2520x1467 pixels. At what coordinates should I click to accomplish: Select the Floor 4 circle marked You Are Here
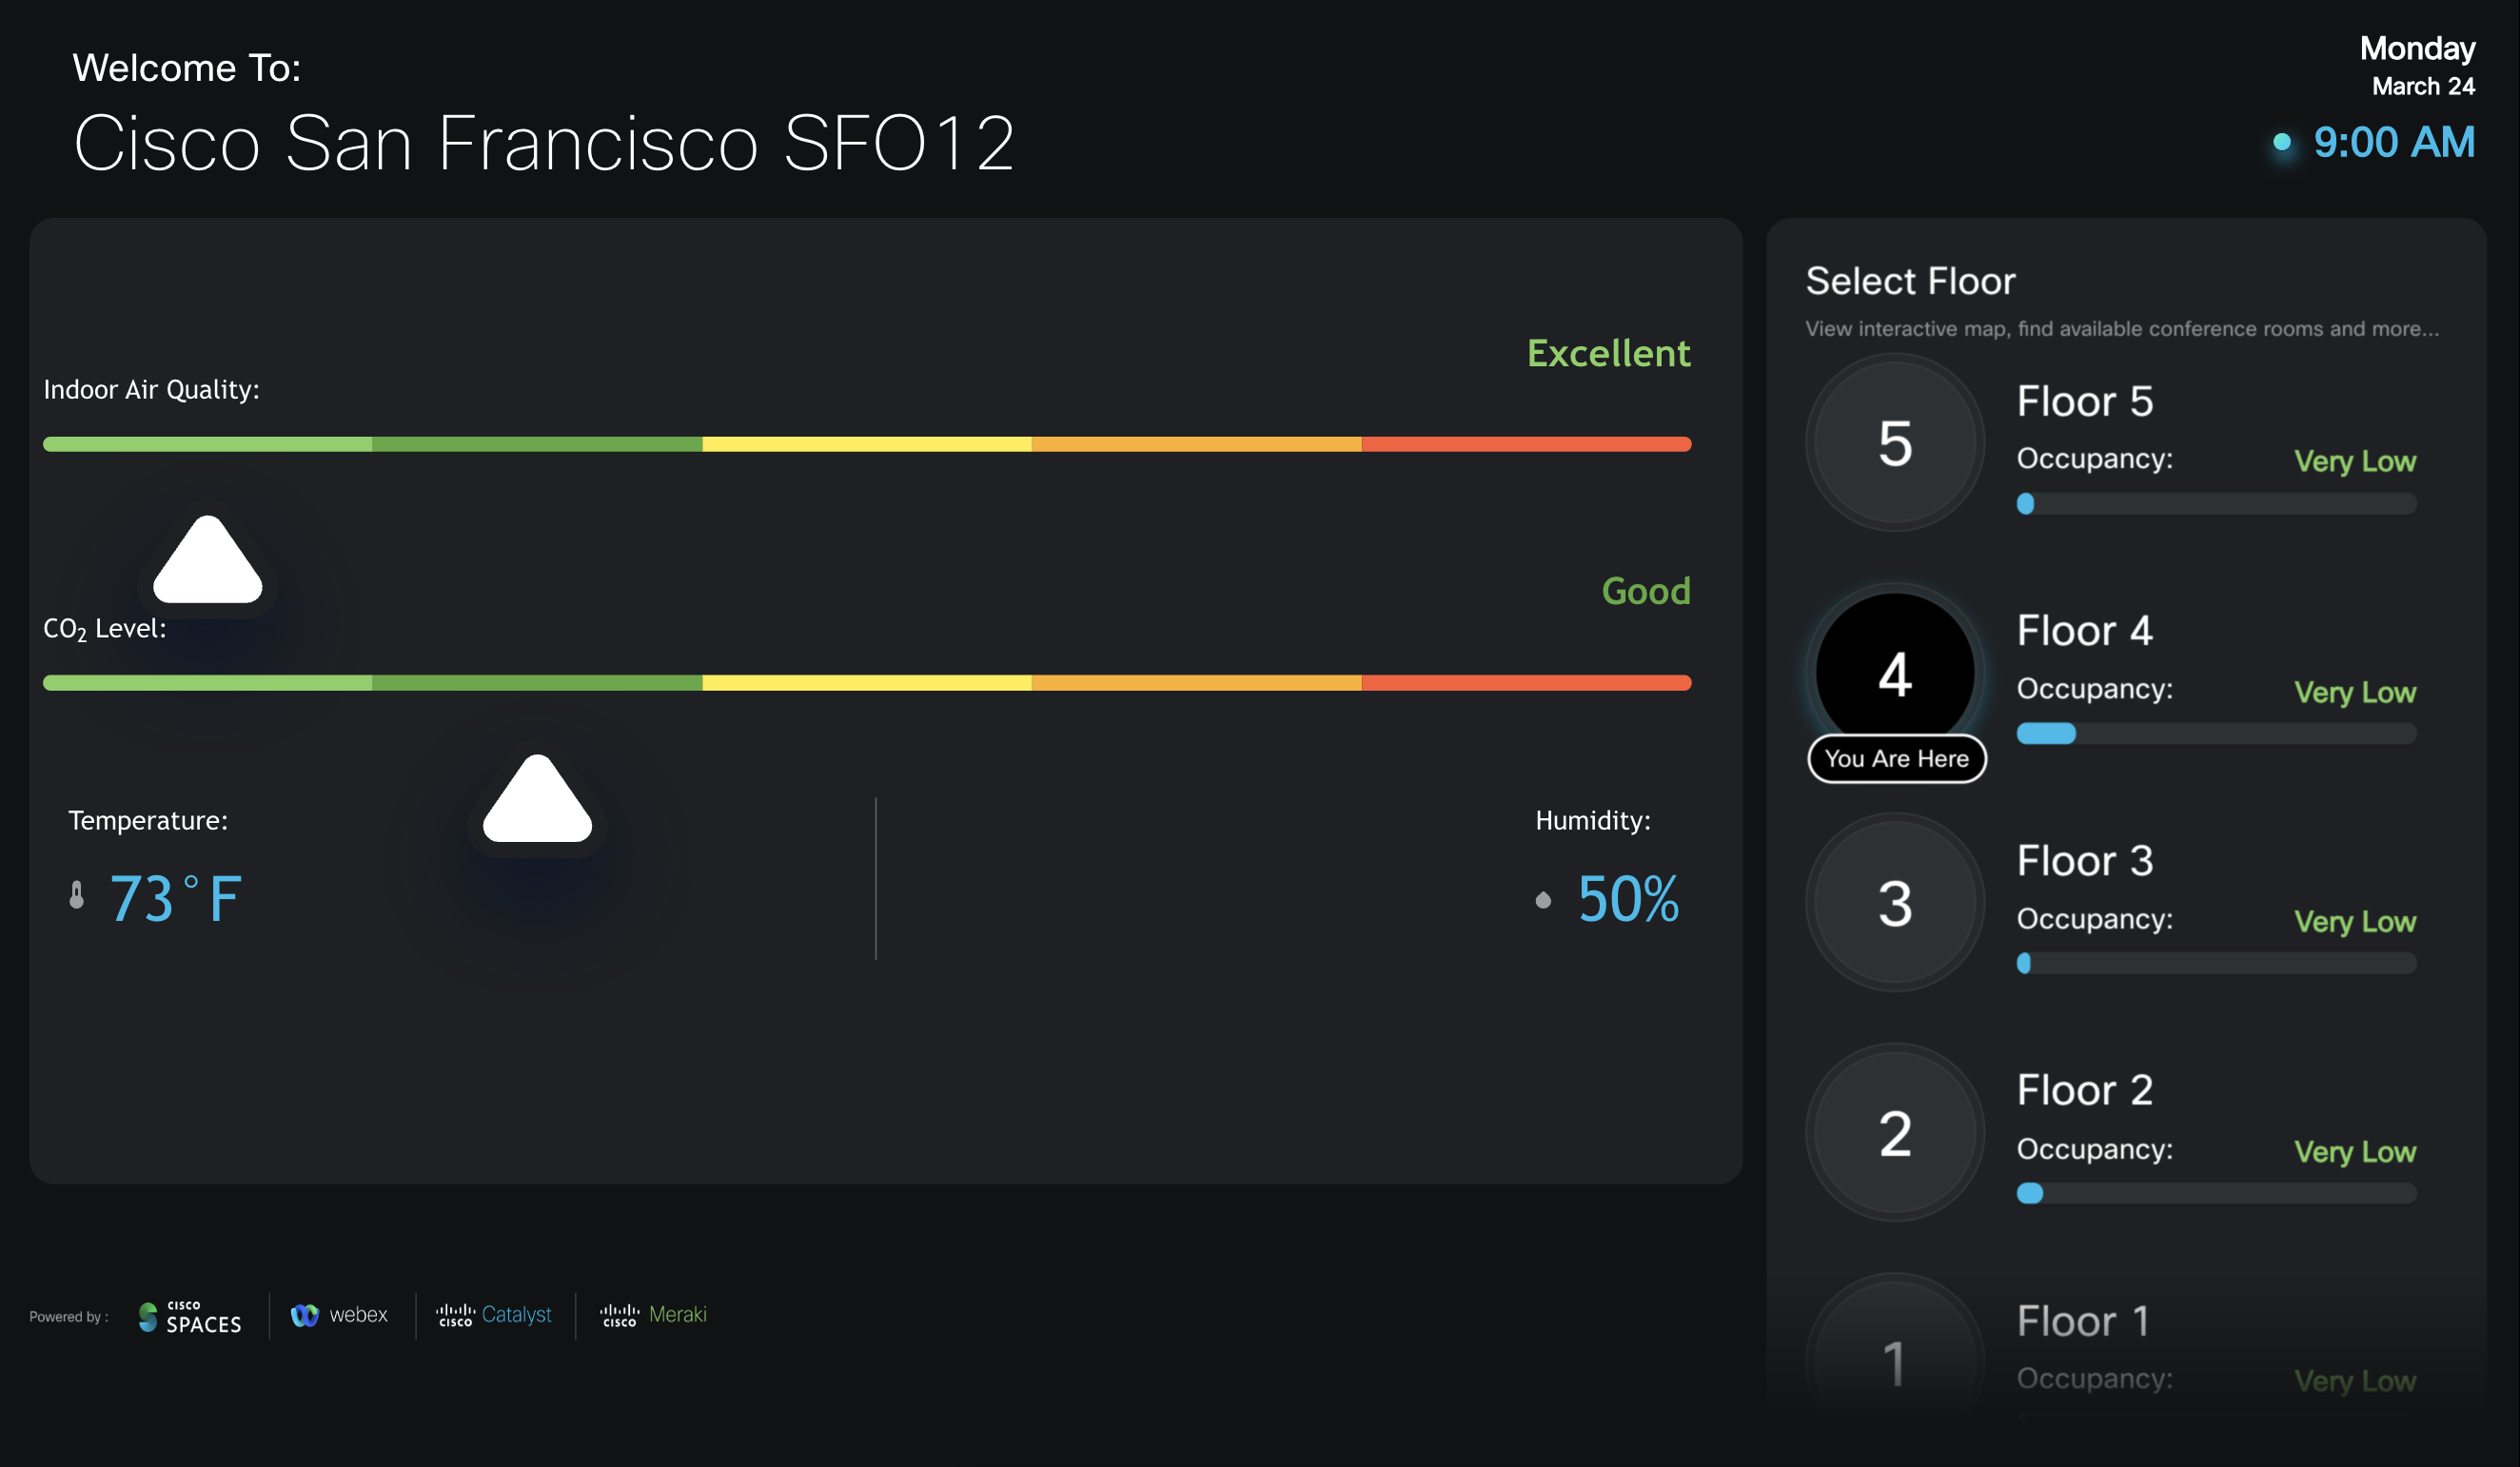click(x=1895, y=672)
